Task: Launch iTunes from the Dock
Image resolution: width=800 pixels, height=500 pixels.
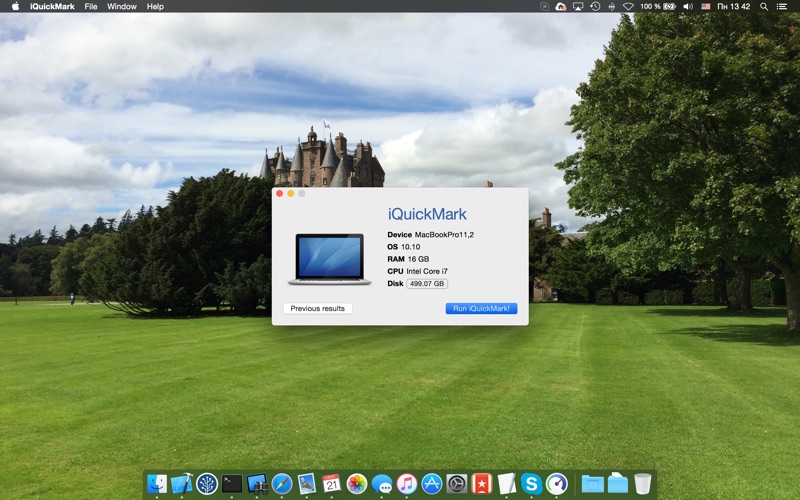Action: coord(407,483)
